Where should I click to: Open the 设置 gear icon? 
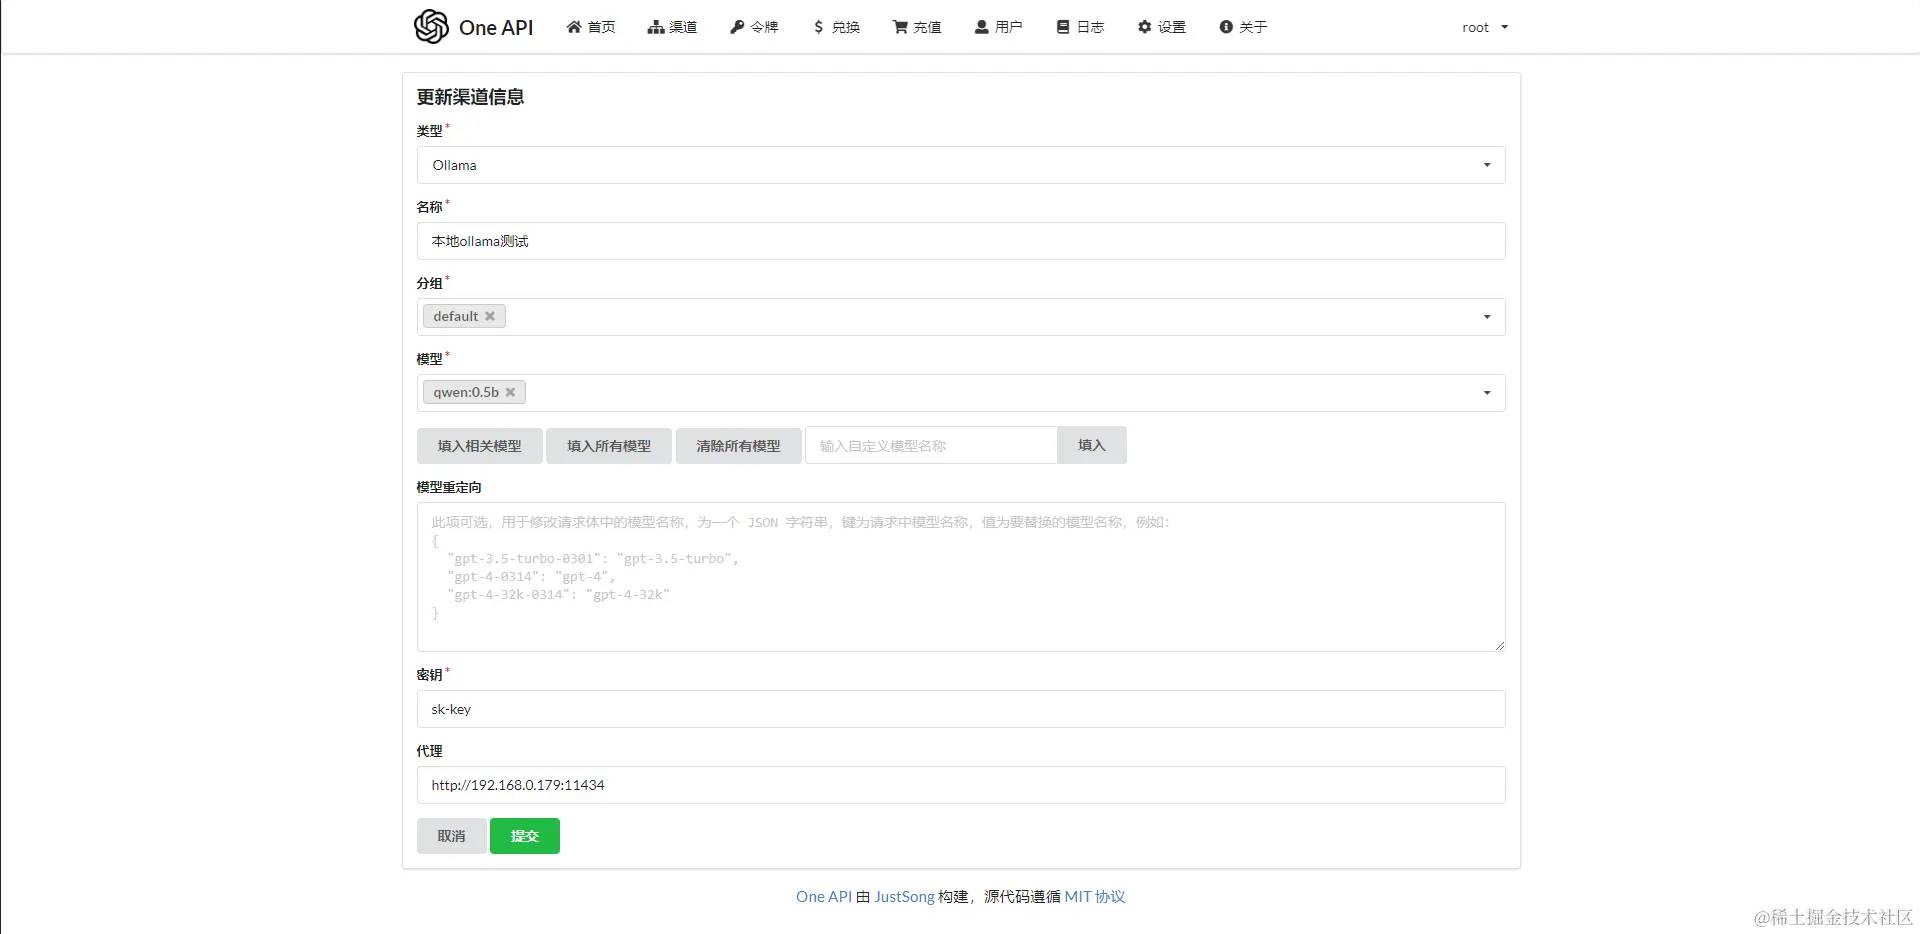pyautogui.click(x=1144, y=27)
